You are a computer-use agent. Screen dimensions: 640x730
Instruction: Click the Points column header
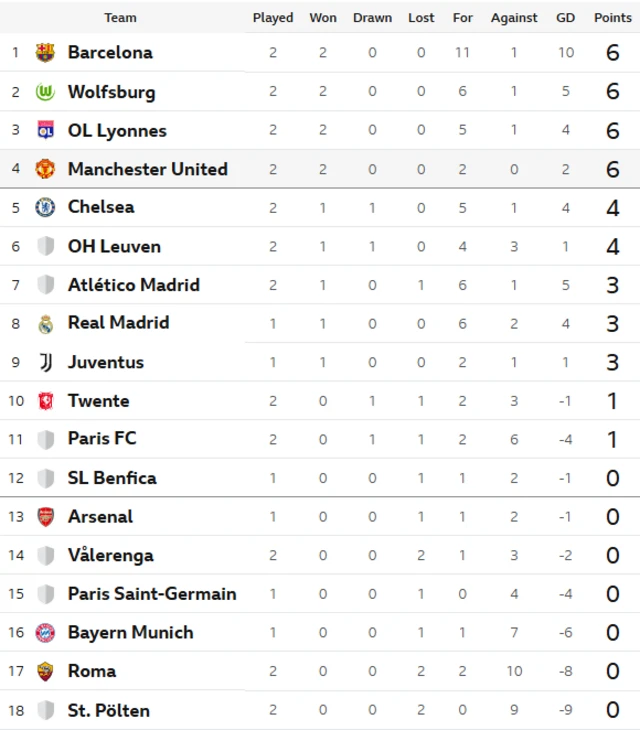[613, 18]
